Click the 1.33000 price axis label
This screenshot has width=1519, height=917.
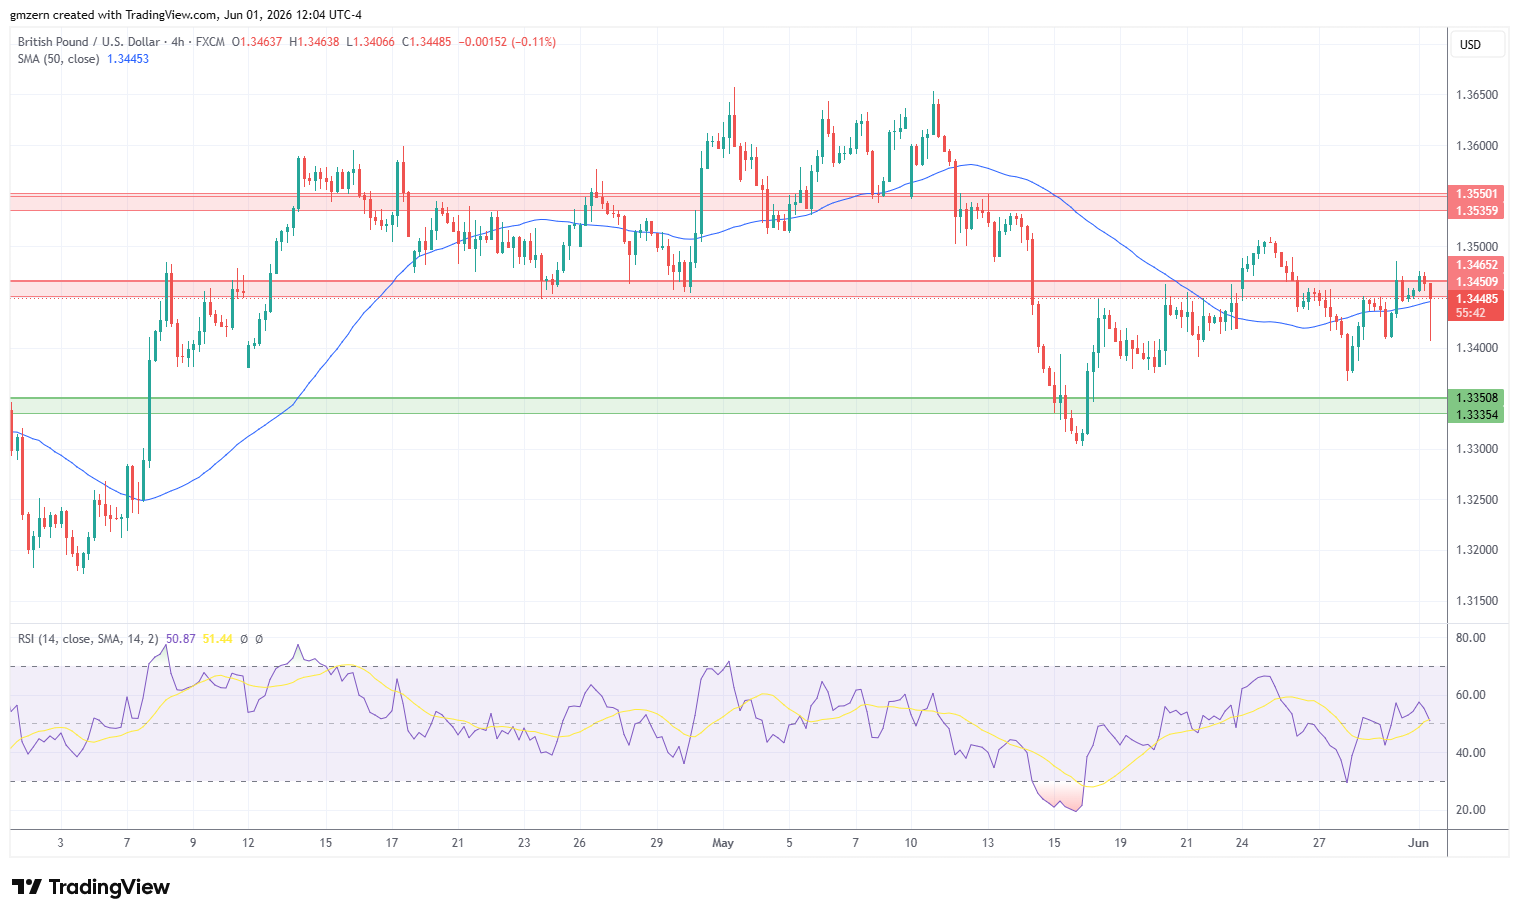[x=1477, y=449]
